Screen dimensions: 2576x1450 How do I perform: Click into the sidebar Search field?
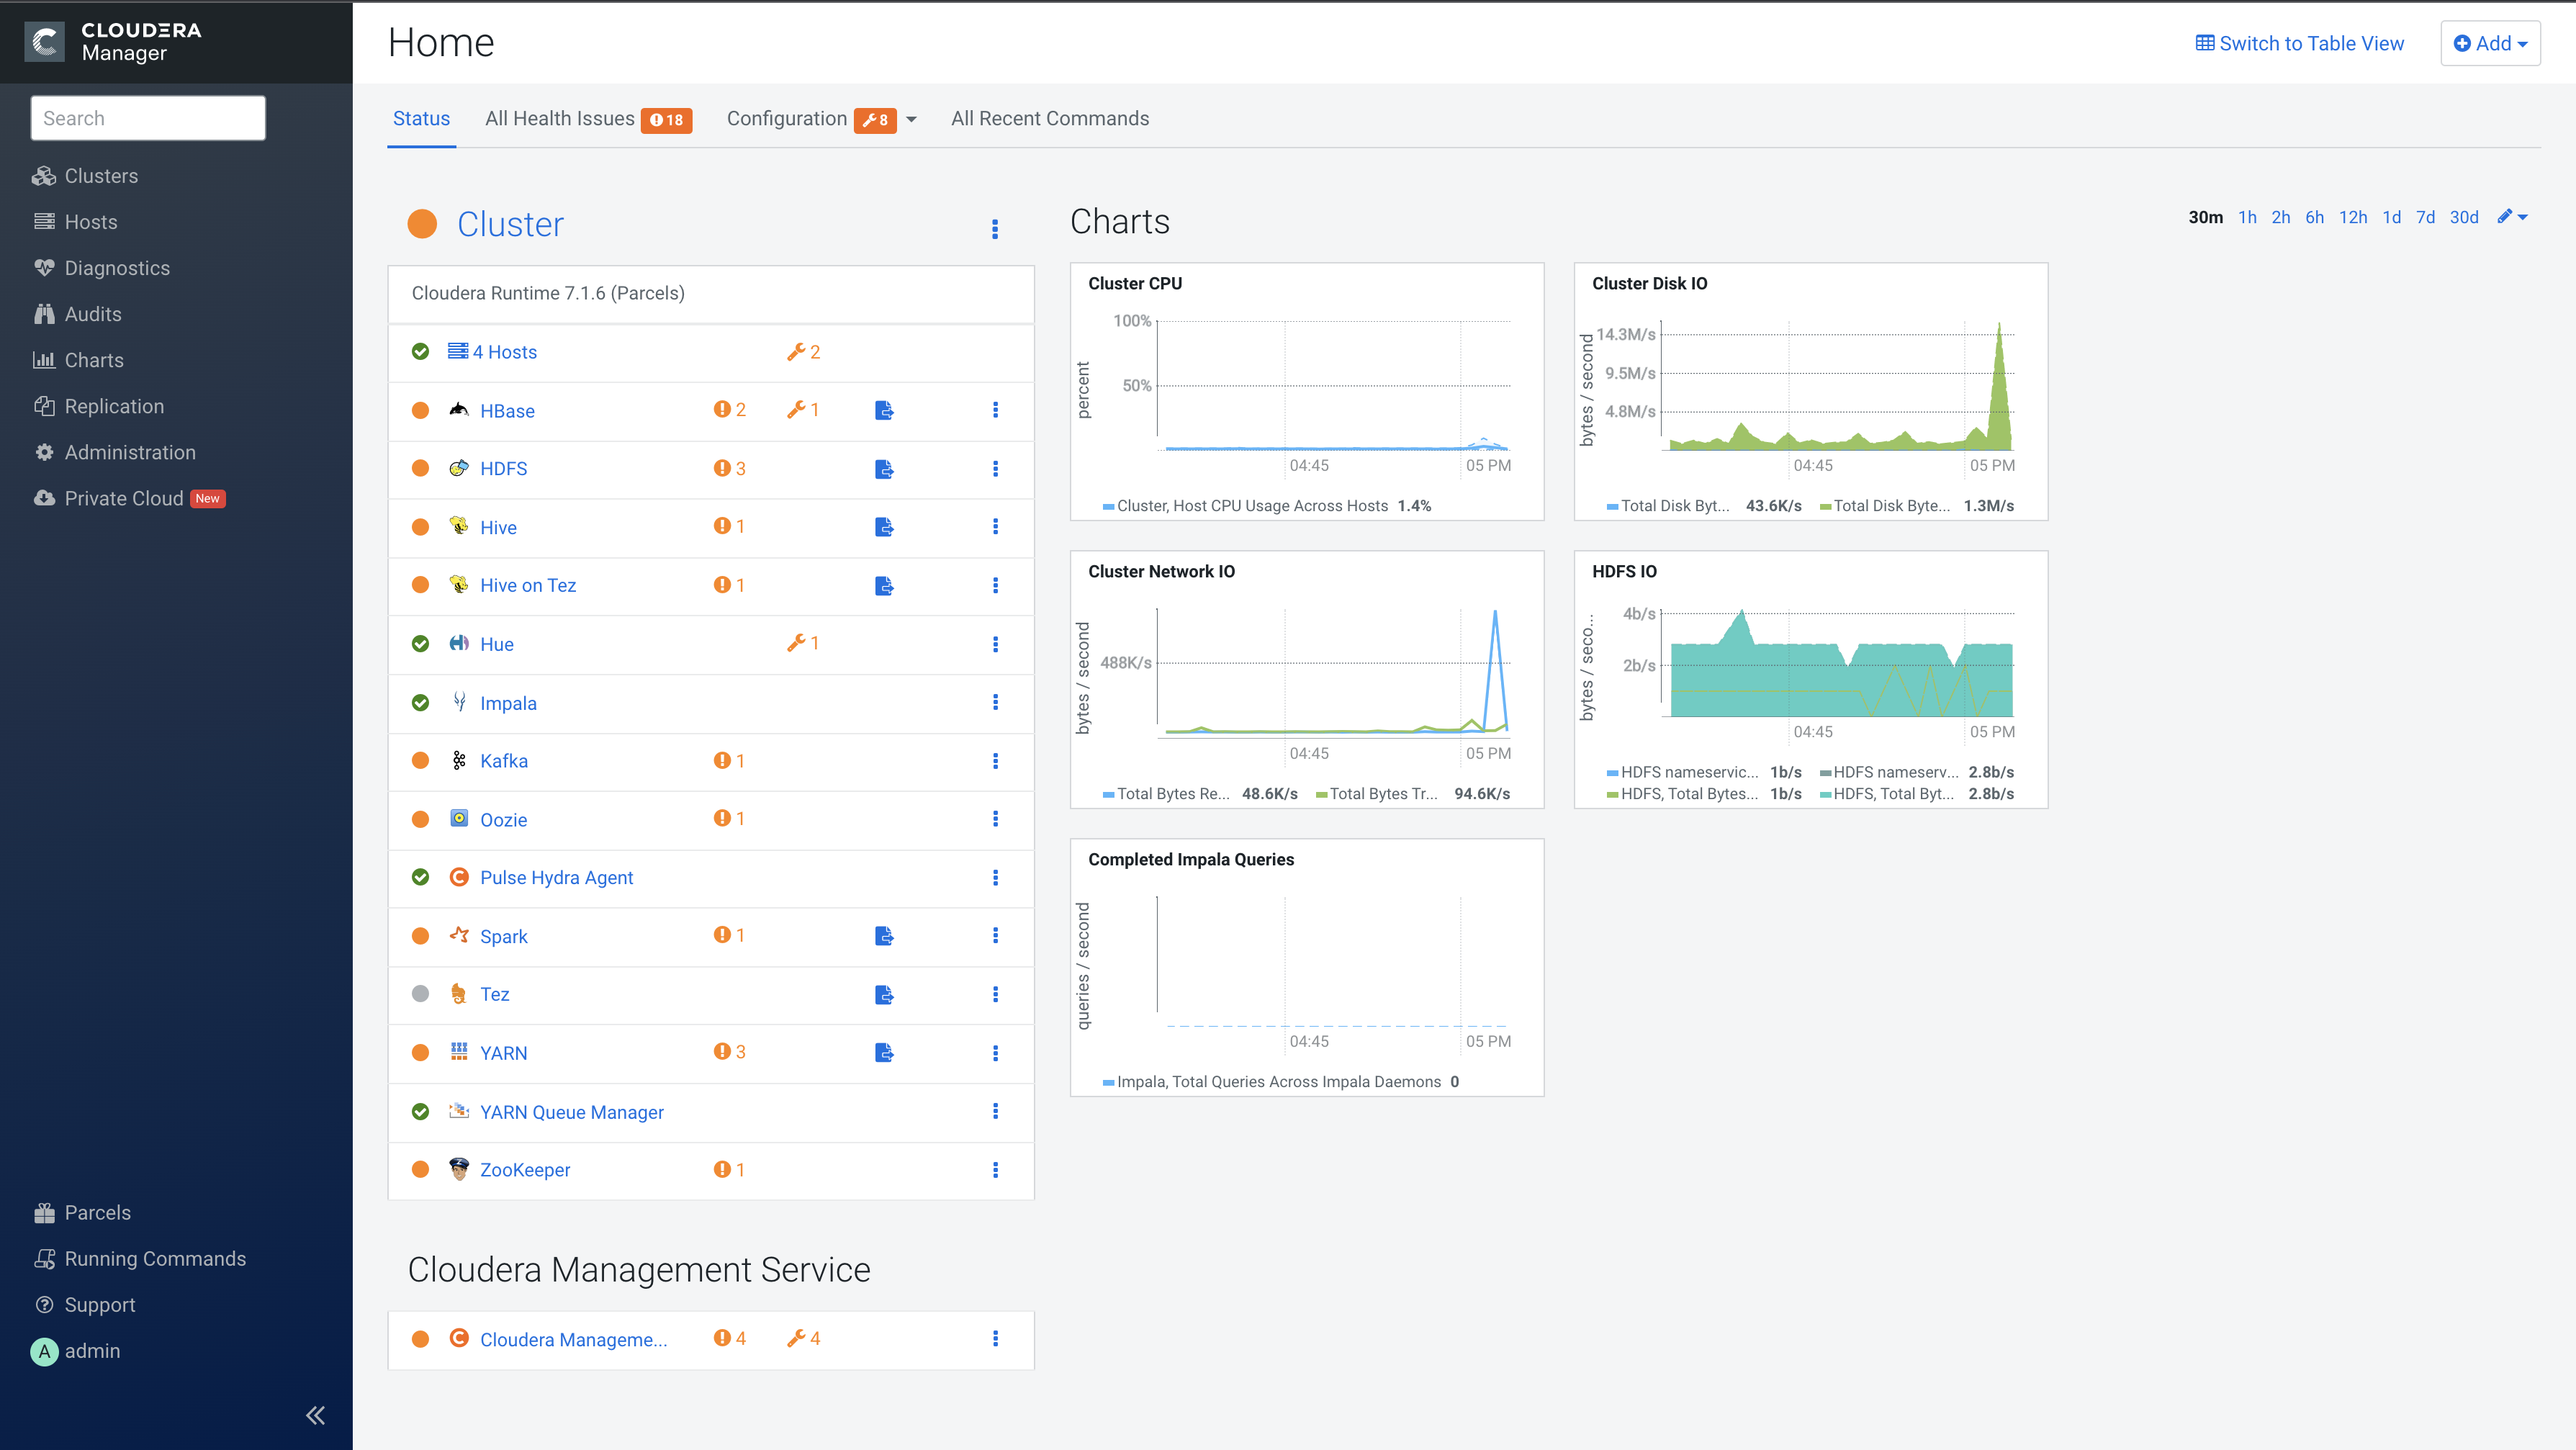[x=148, y=118]
